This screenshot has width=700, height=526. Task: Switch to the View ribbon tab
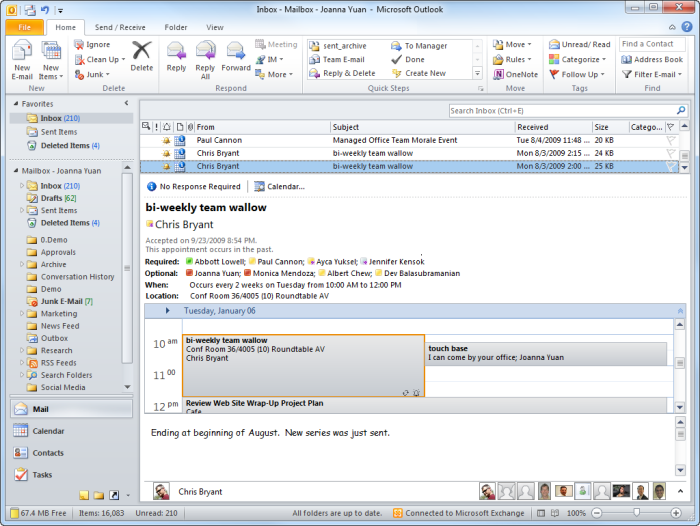[215, 27]
